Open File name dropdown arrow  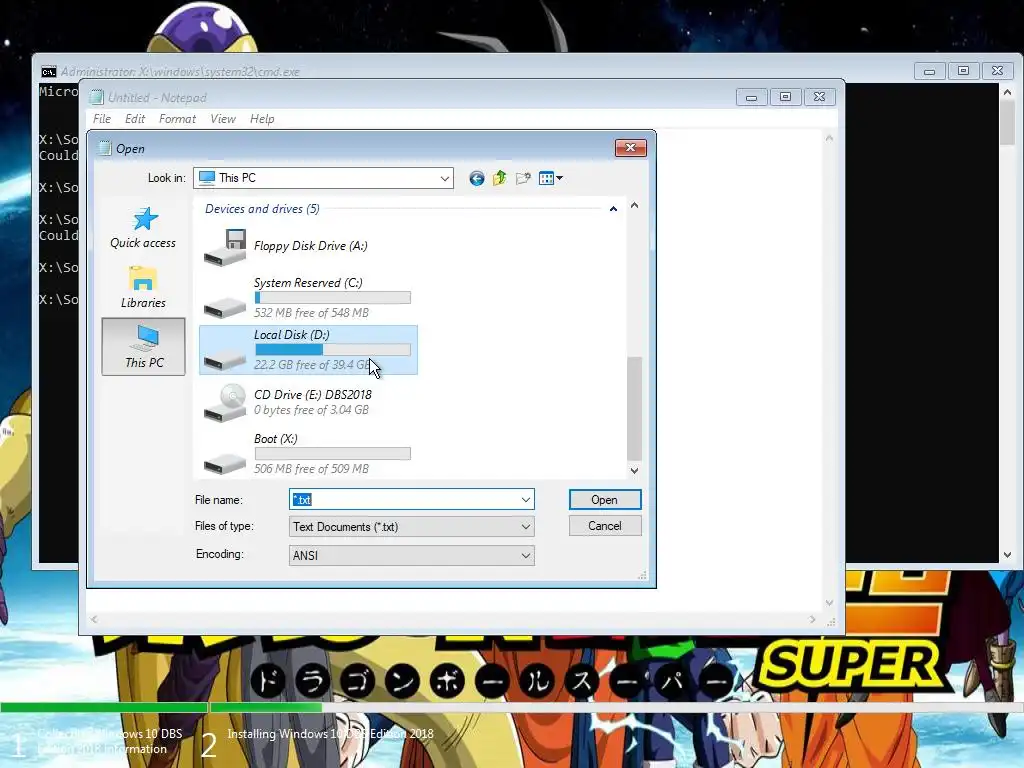[526, 500]
